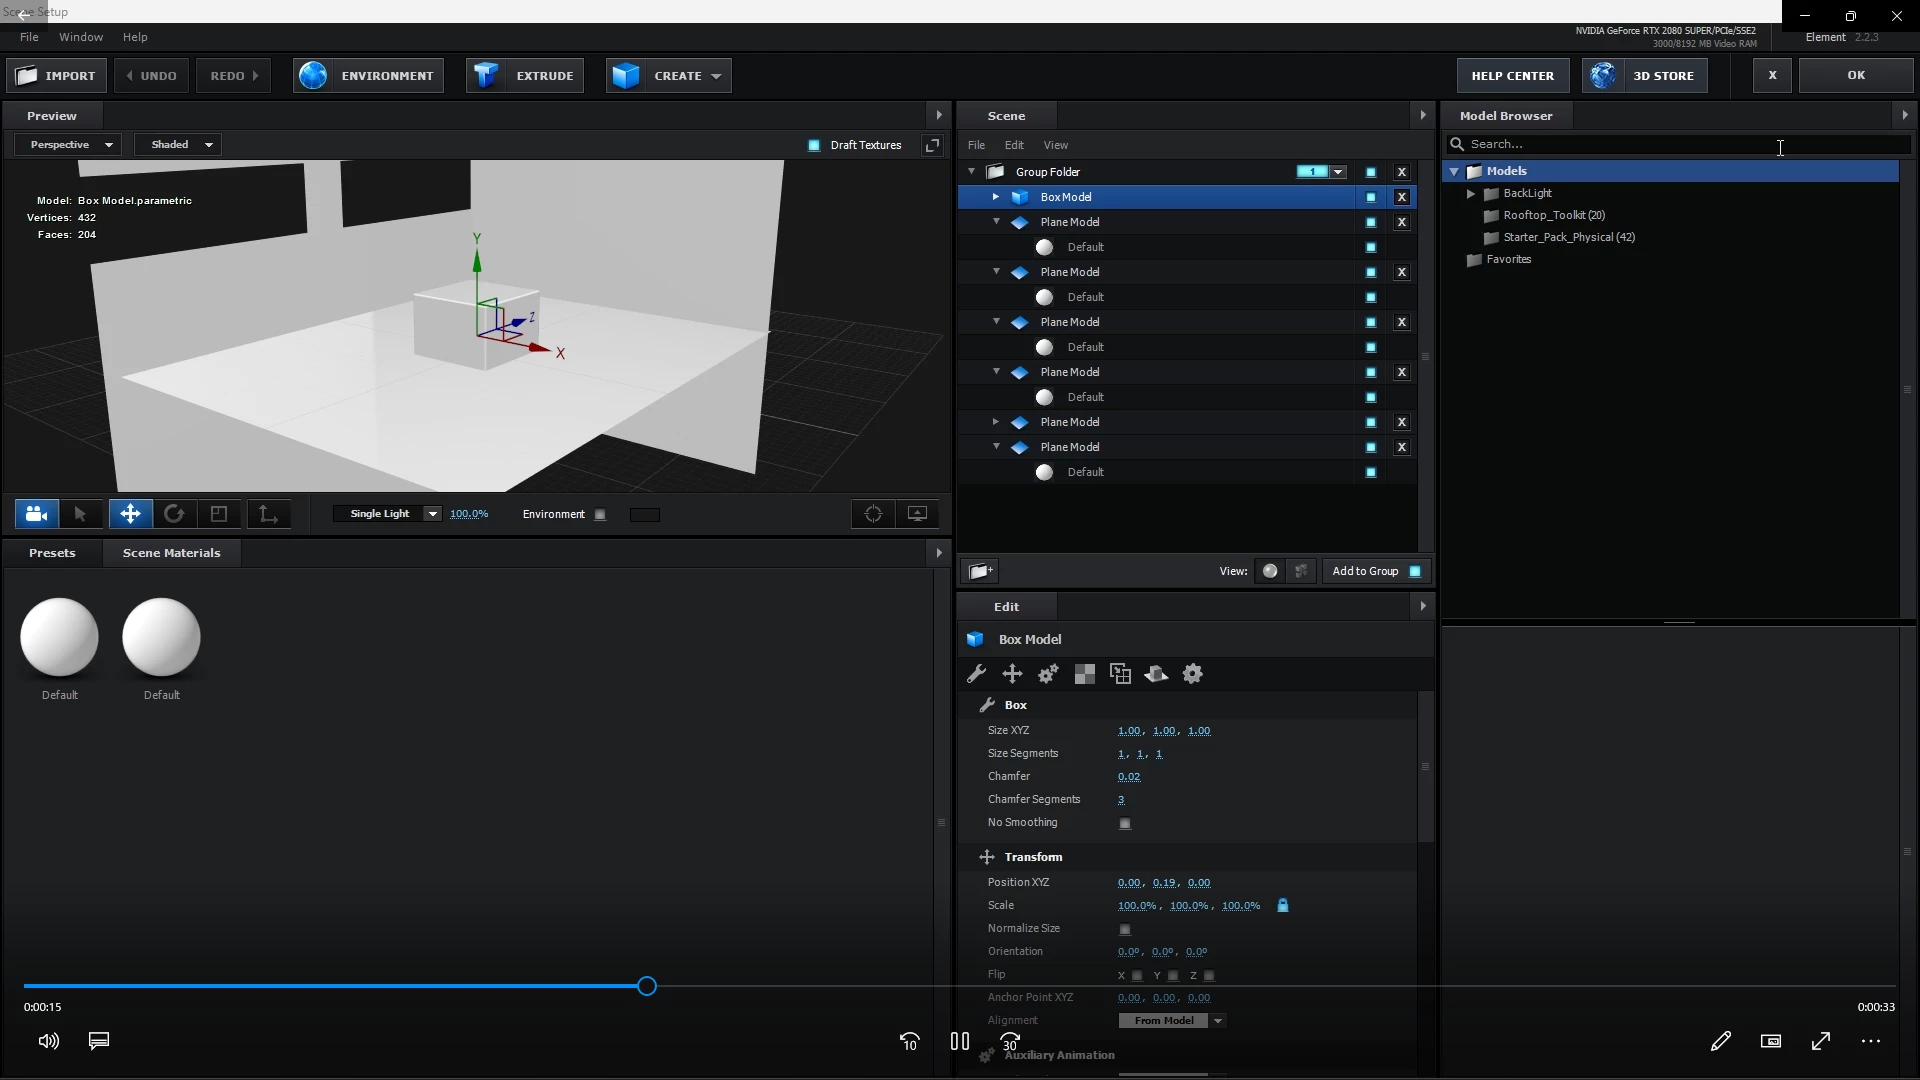Expand the Box Model tree item
The width and height of the screenshot is (1920, 1080).
pos(995,197)
